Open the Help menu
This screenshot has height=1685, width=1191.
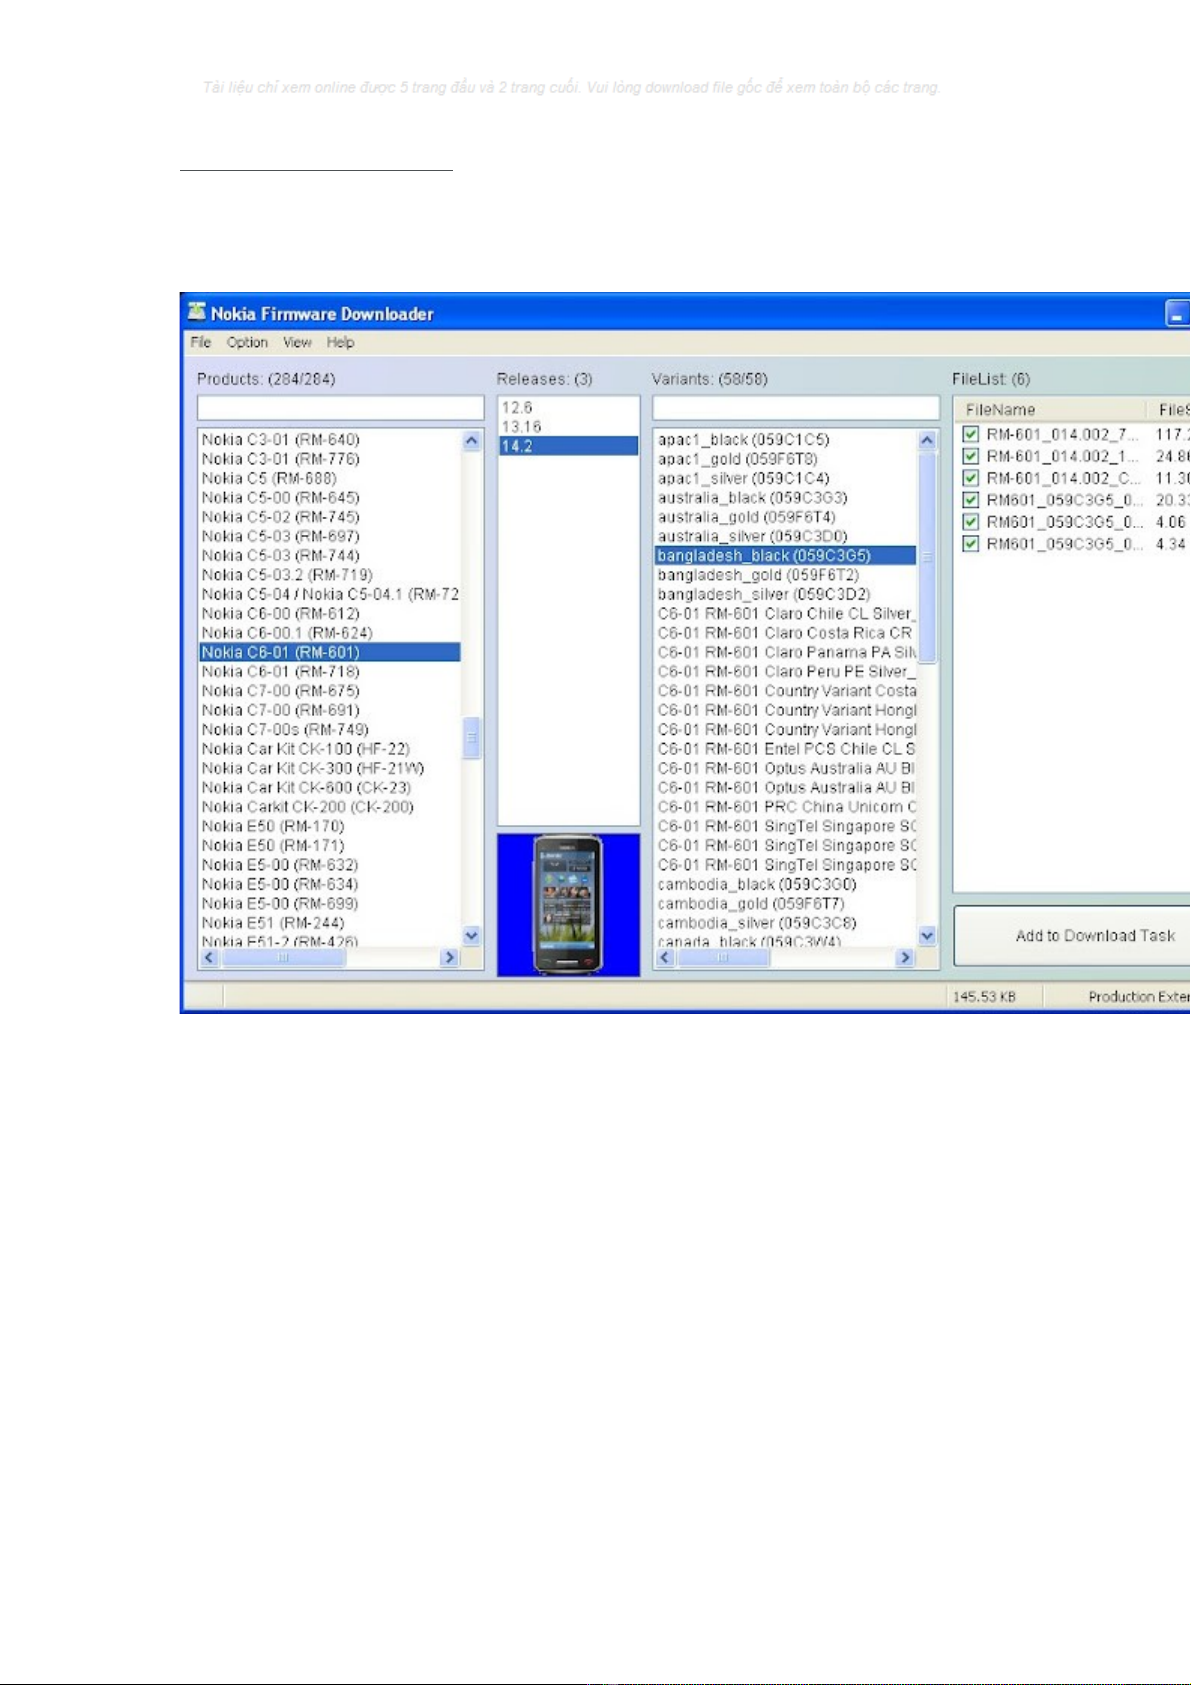coord(340,342)
